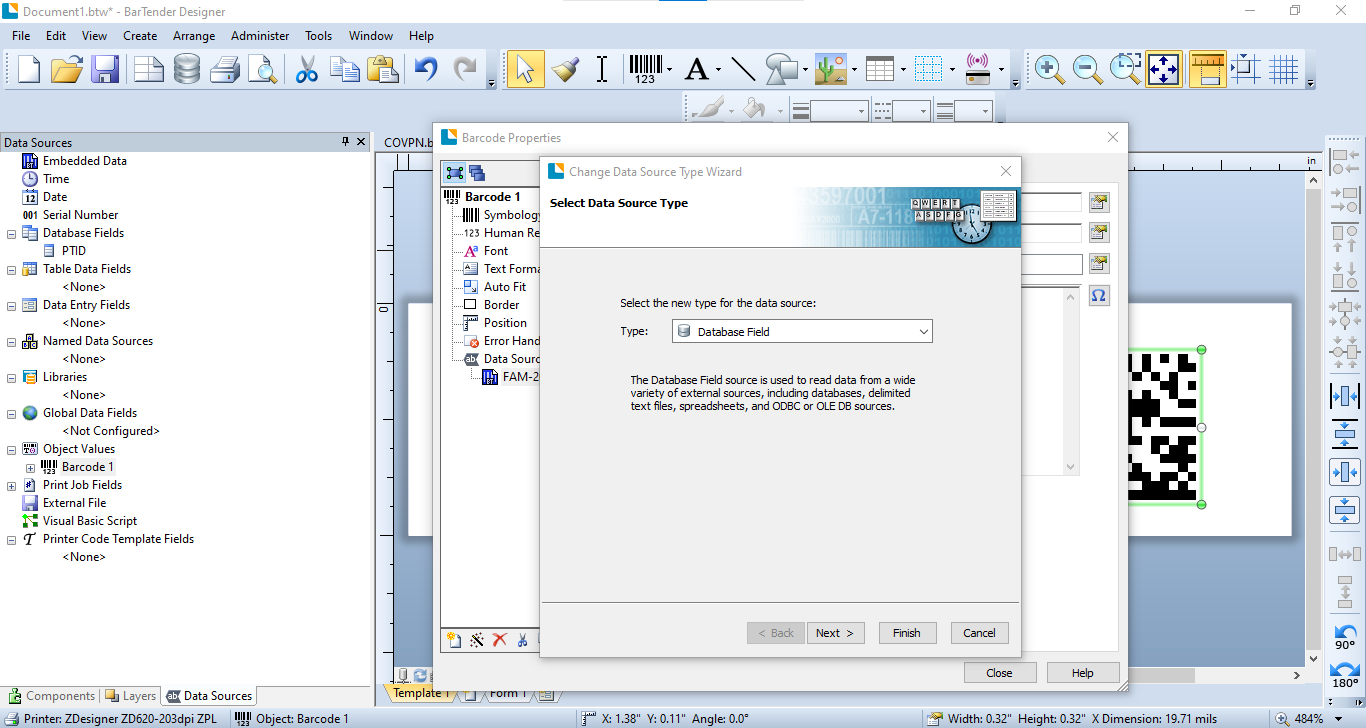This screenshot has height=728, width=1366.
Task: Click the omega special character button
Action: (1099, 296)
